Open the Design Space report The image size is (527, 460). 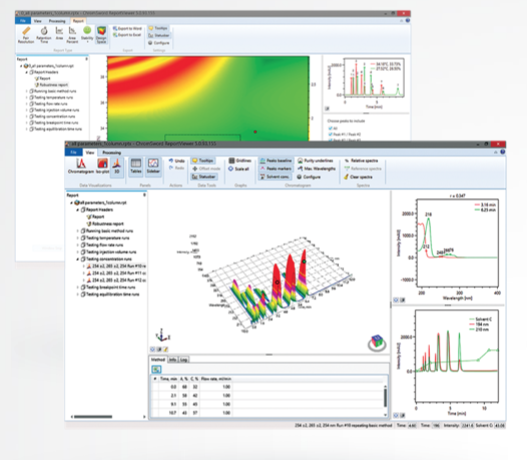(x=101, y=35)
